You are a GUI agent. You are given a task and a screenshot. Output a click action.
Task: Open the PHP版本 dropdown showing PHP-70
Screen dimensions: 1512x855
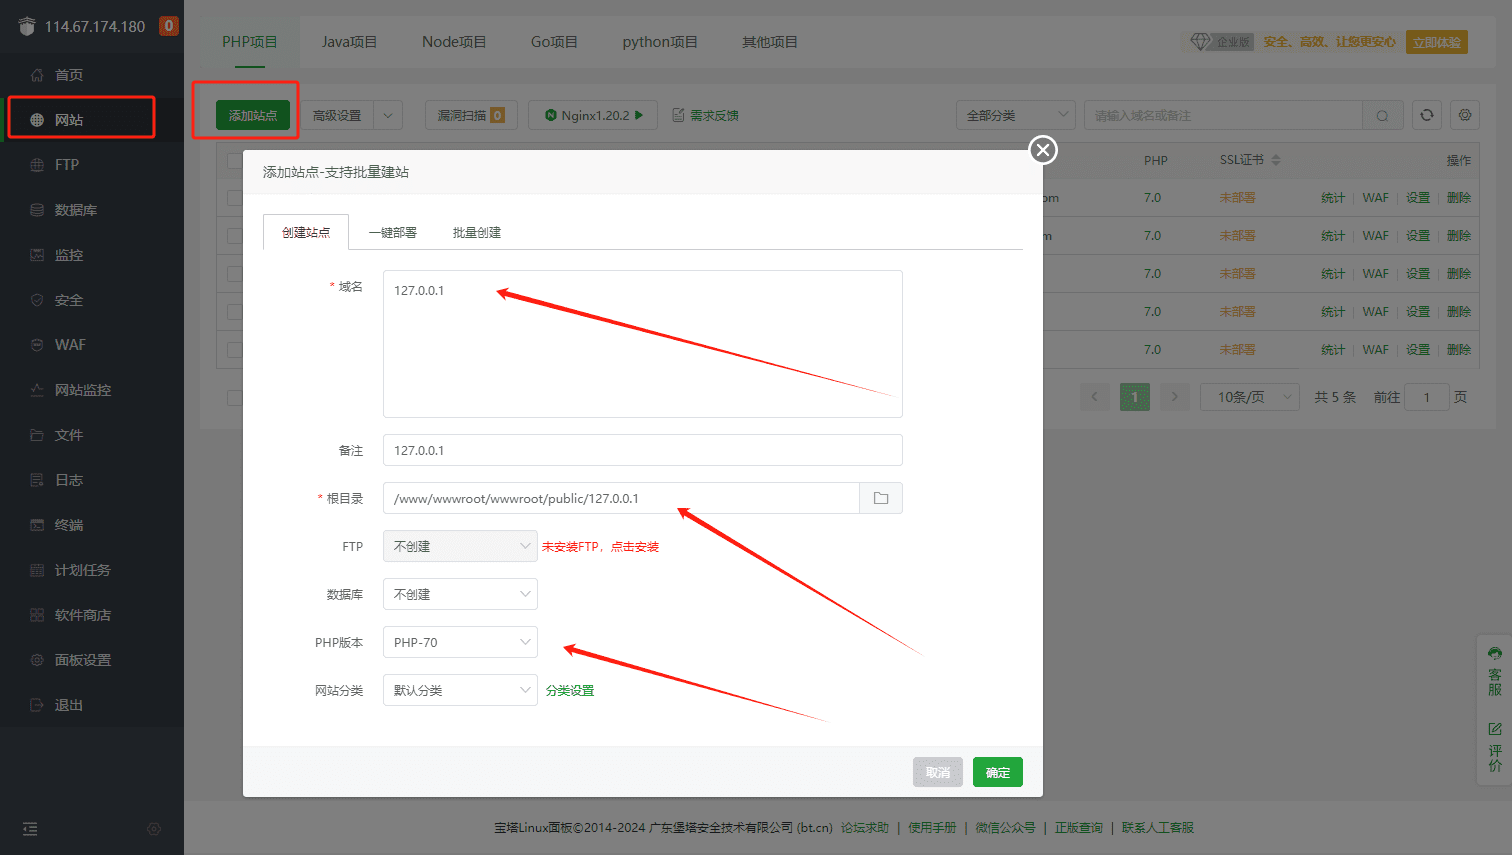tap(459, 641)
